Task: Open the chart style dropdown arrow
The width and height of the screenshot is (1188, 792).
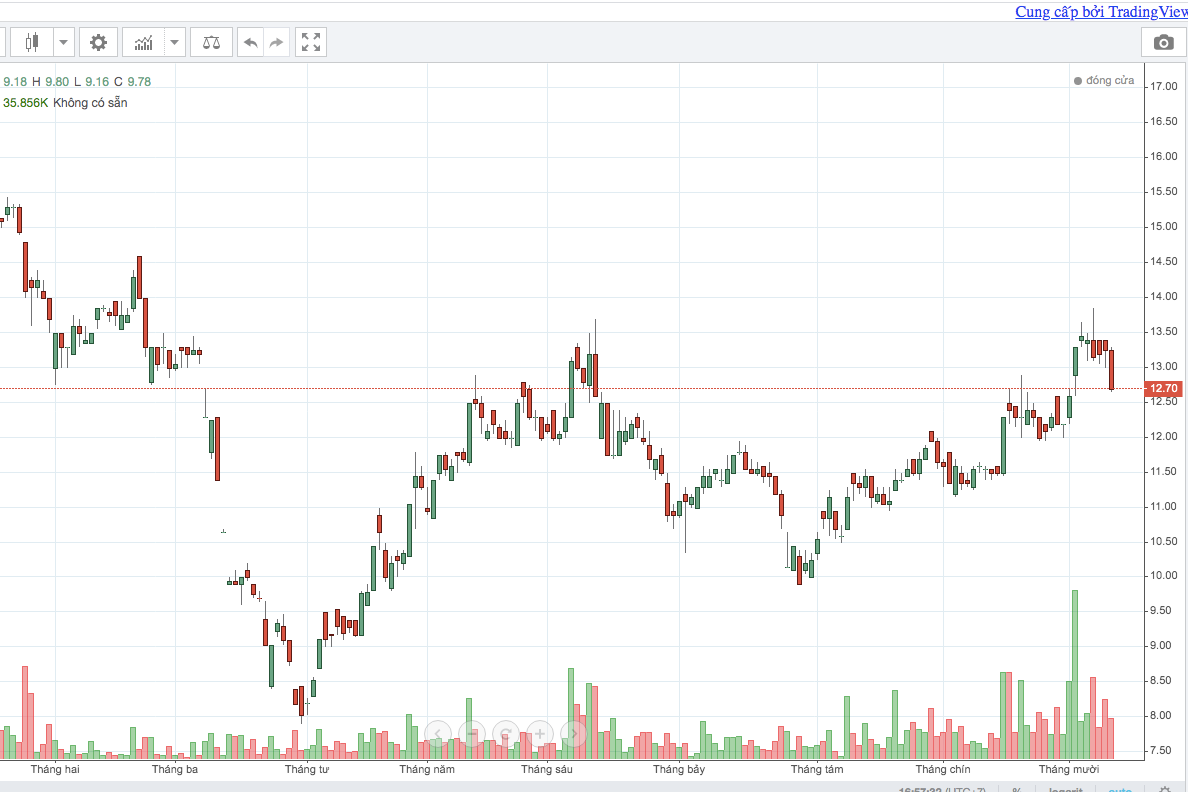Action: point(64,42)
